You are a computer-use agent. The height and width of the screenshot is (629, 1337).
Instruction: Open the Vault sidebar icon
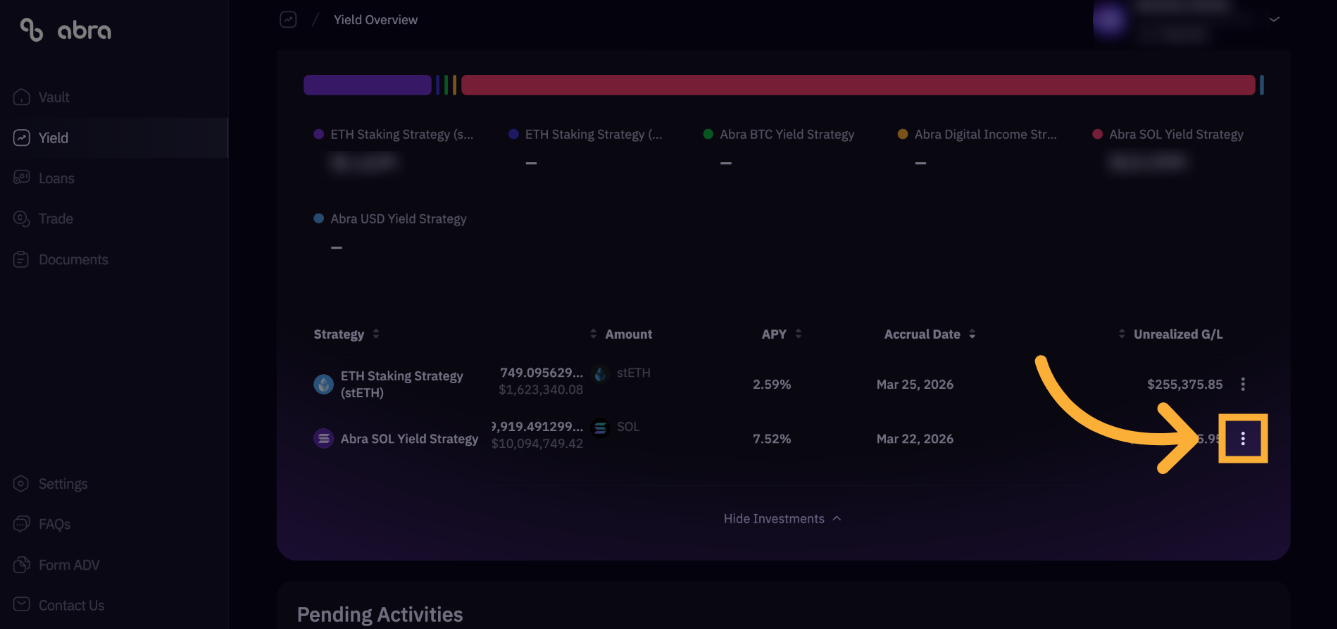21,97
